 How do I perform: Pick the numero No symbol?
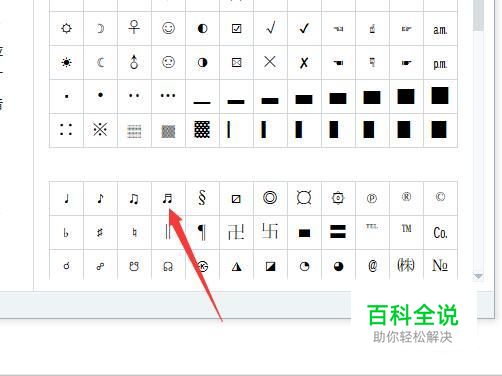point(440,265)
